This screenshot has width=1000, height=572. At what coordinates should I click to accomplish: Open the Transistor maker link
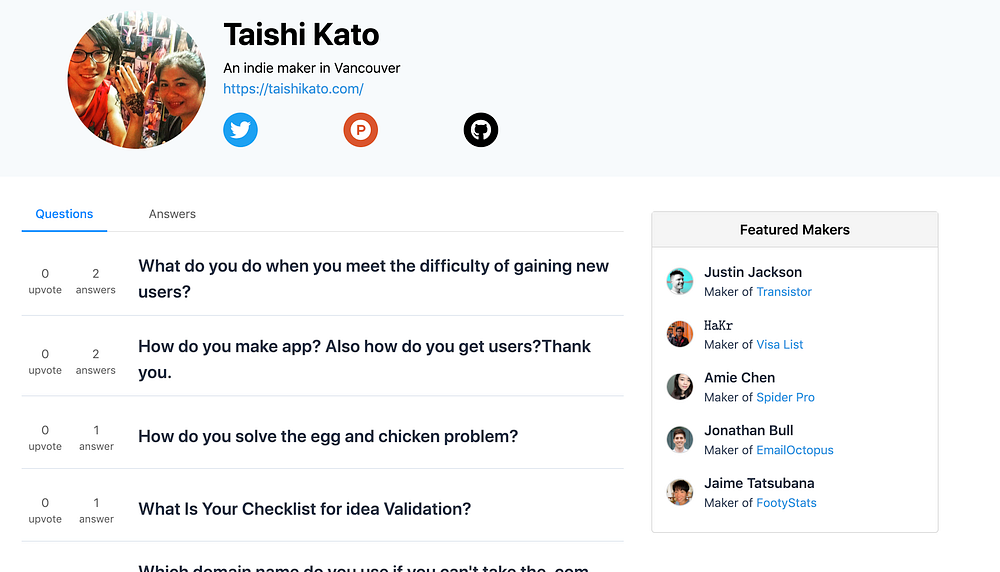click(x=784, y=292)
